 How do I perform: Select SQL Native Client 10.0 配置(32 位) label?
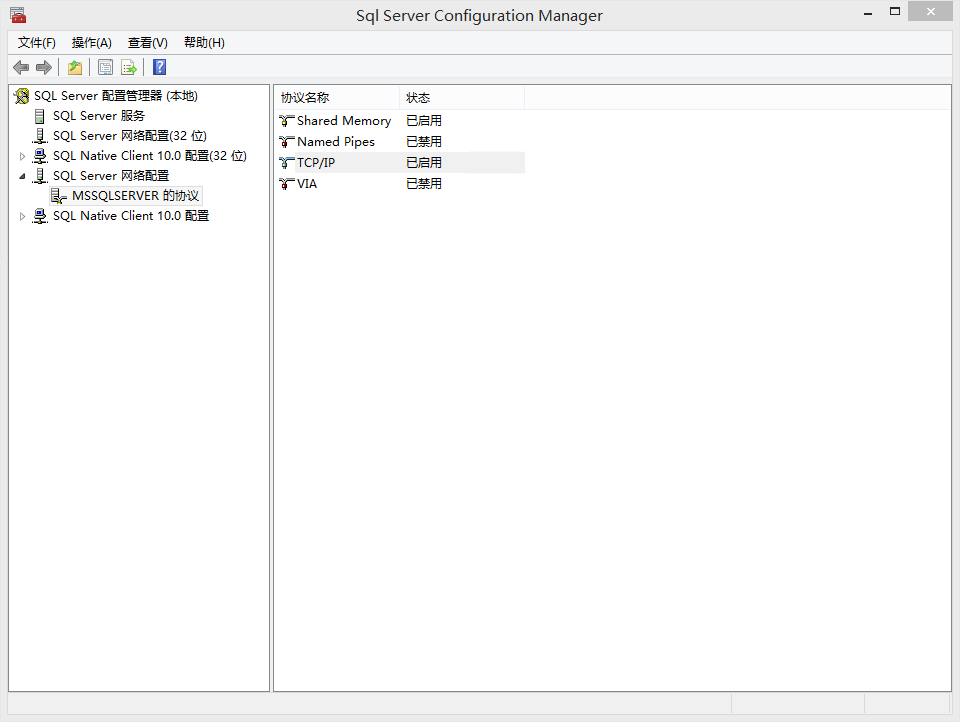coord(150,156)
